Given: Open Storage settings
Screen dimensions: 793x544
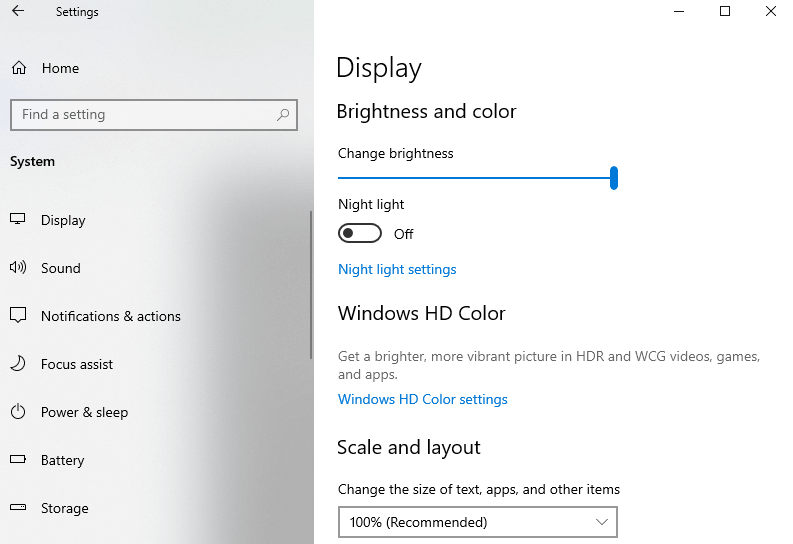Looking at the screenshot, I should (x=65, y=508).
